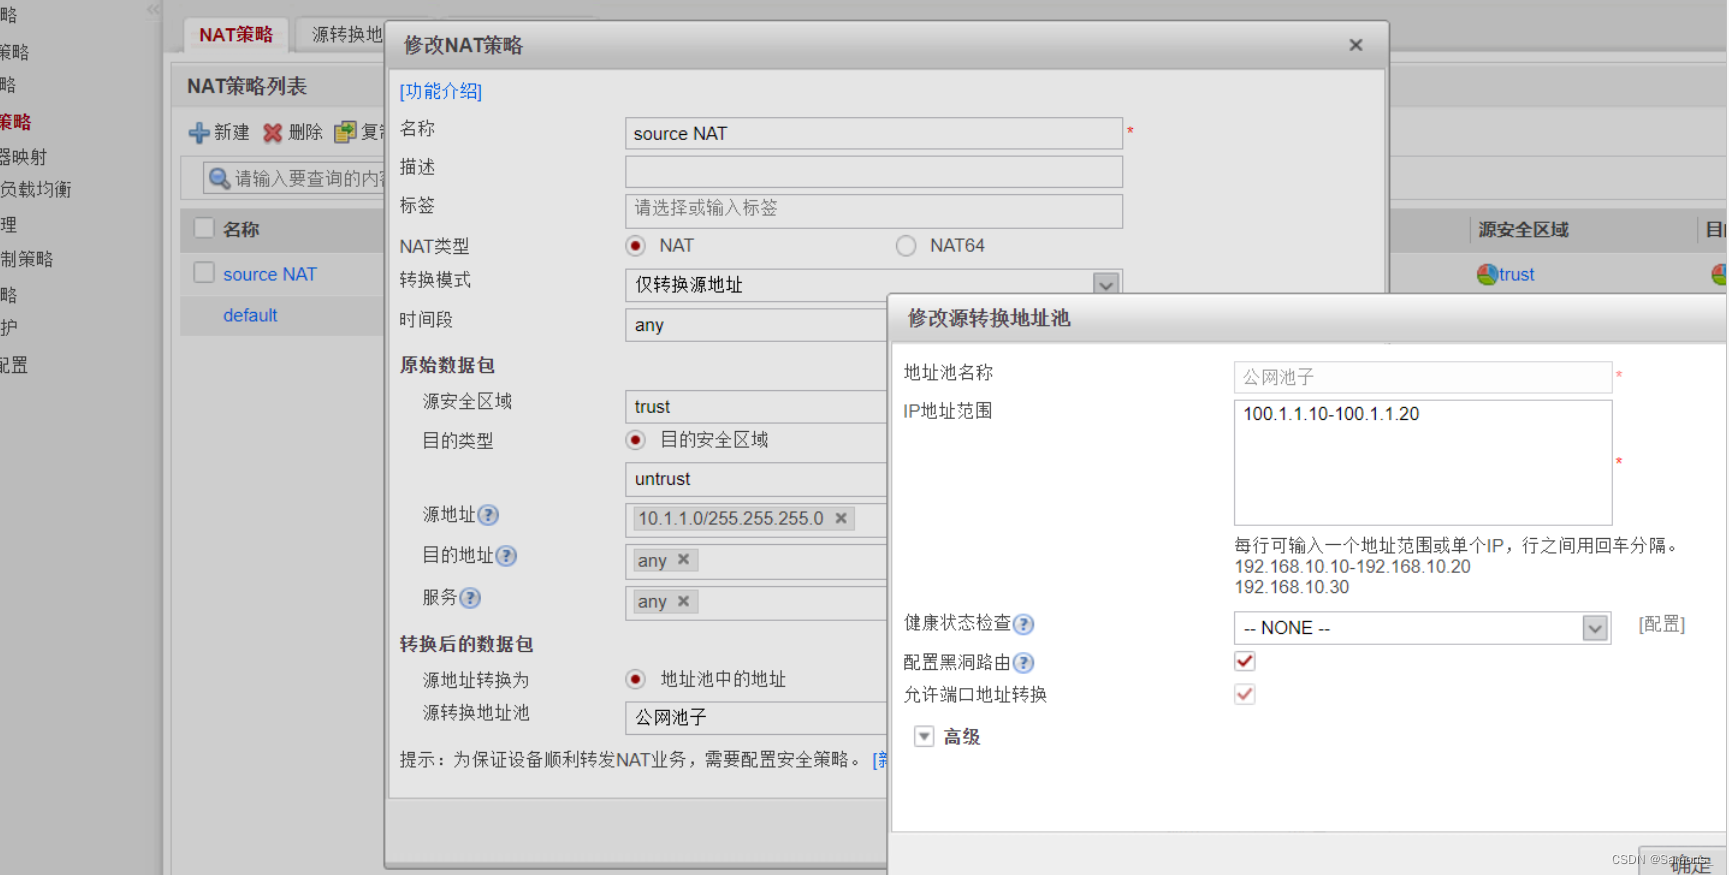Click help icon next to 健康状态检查

1023,624
